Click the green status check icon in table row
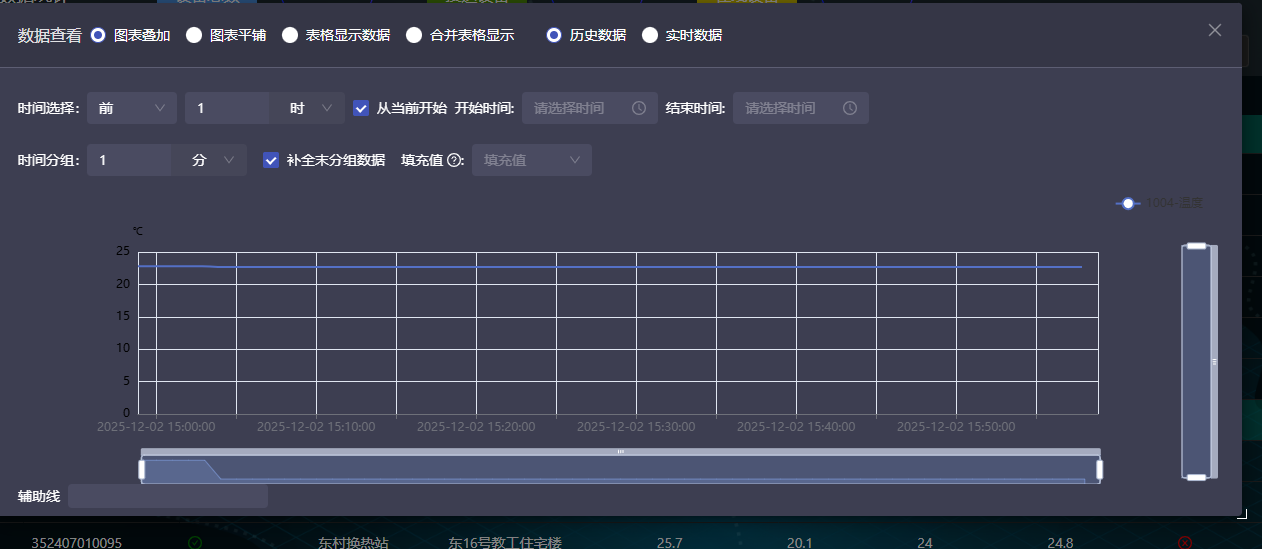The width and height of the screenshot is (1262, 549). click(x=195, y=543)
